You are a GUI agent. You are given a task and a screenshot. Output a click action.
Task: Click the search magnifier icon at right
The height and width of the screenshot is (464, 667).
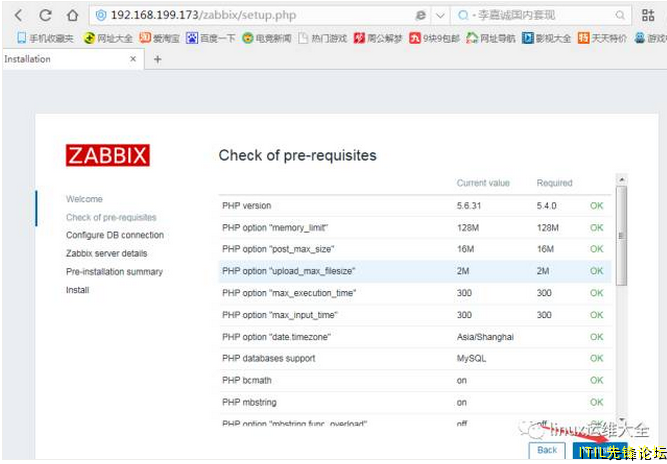(x=620, y=16)
